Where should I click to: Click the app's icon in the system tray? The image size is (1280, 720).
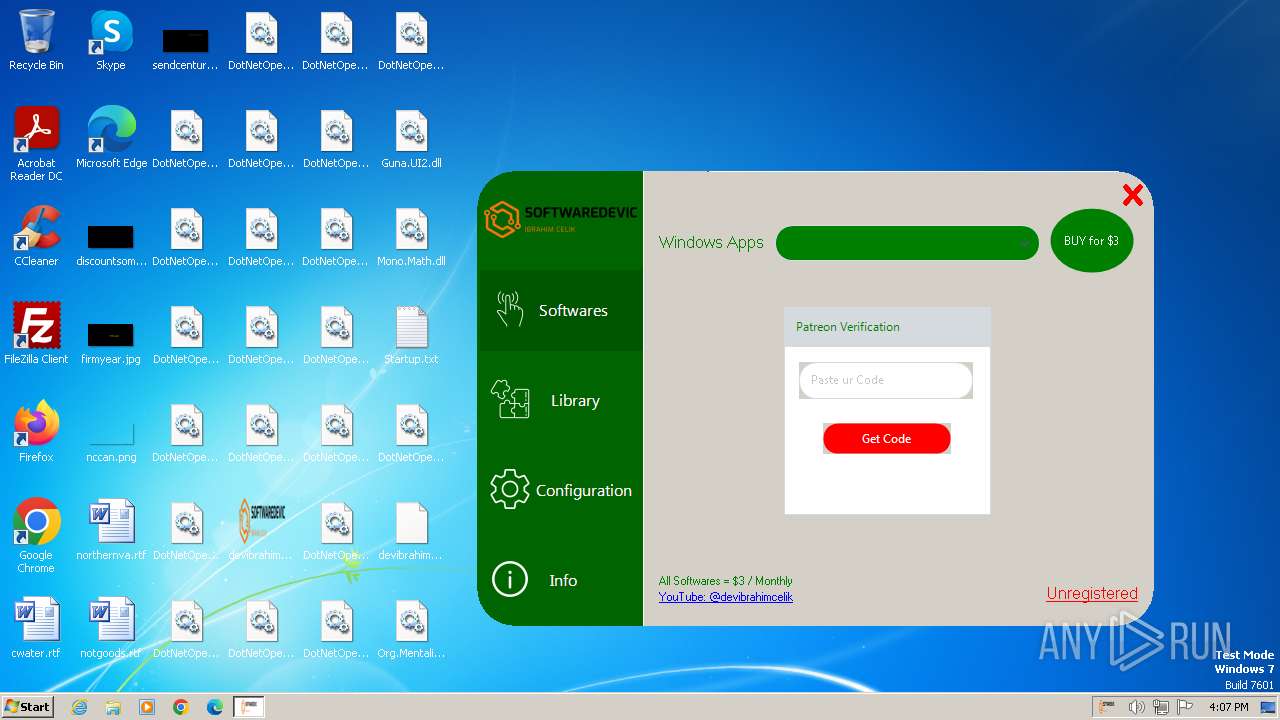point(1107,707)
